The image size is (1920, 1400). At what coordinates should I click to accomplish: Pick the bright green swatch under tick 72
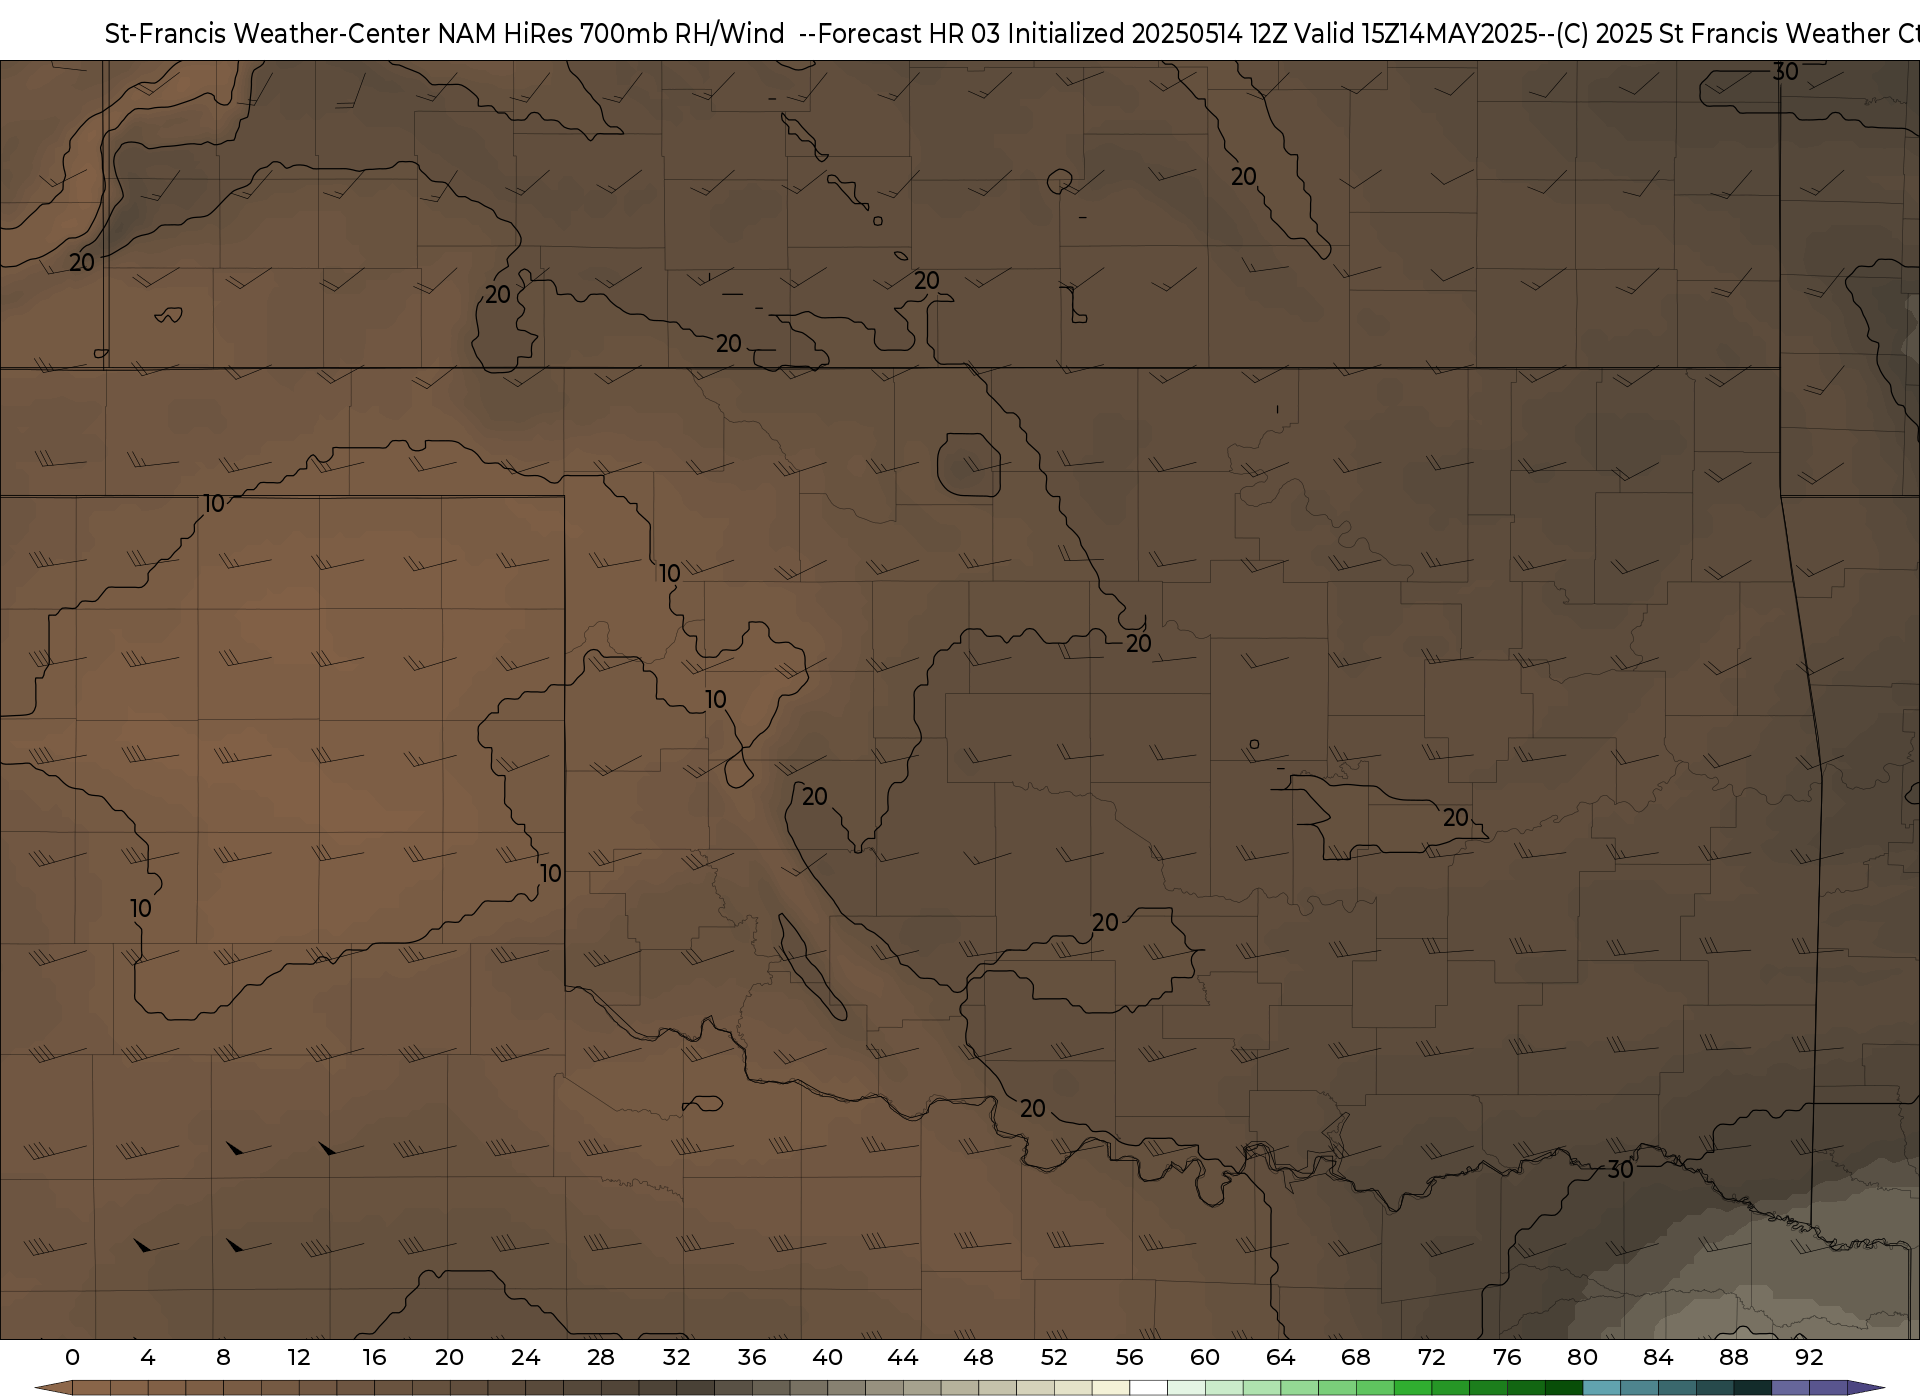[1413, 1388]
